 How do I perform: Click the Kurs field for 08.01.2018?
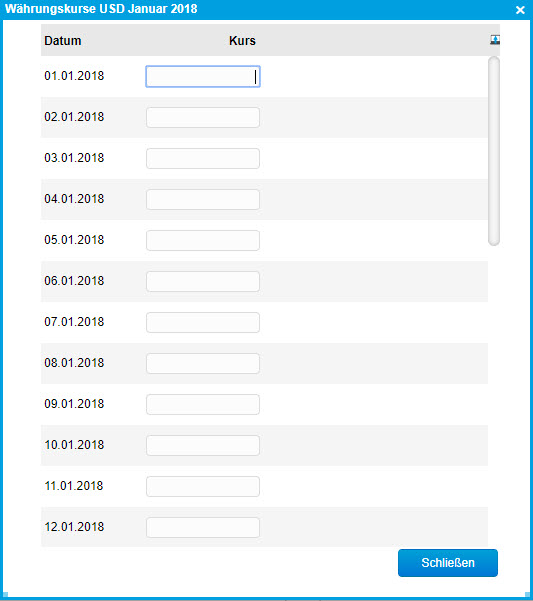click(203, 363)
